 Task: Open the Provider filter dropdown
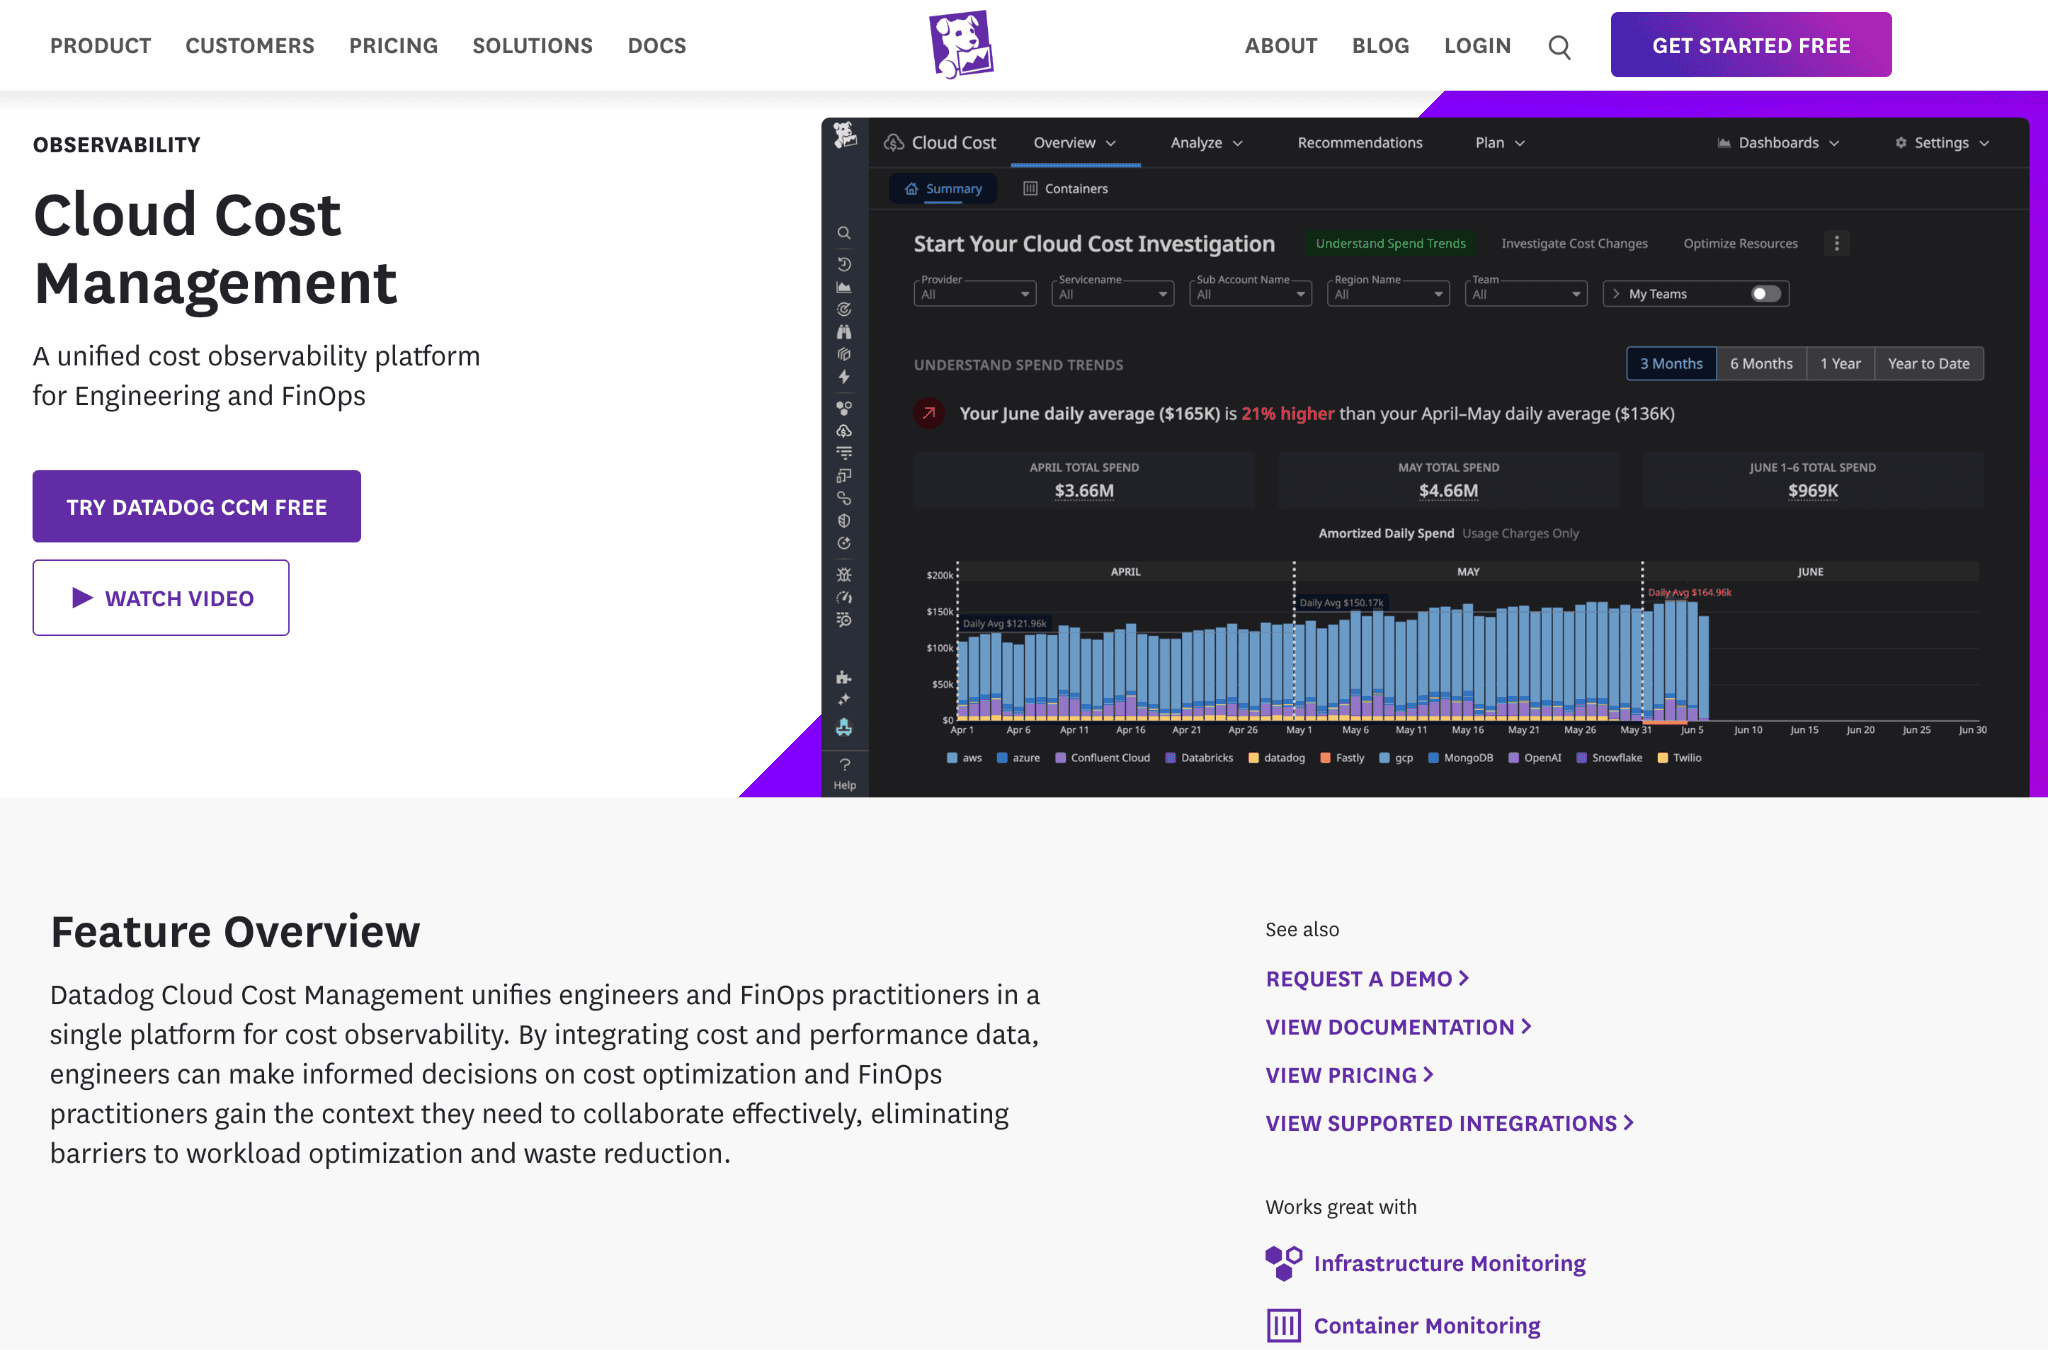(975, 293)
